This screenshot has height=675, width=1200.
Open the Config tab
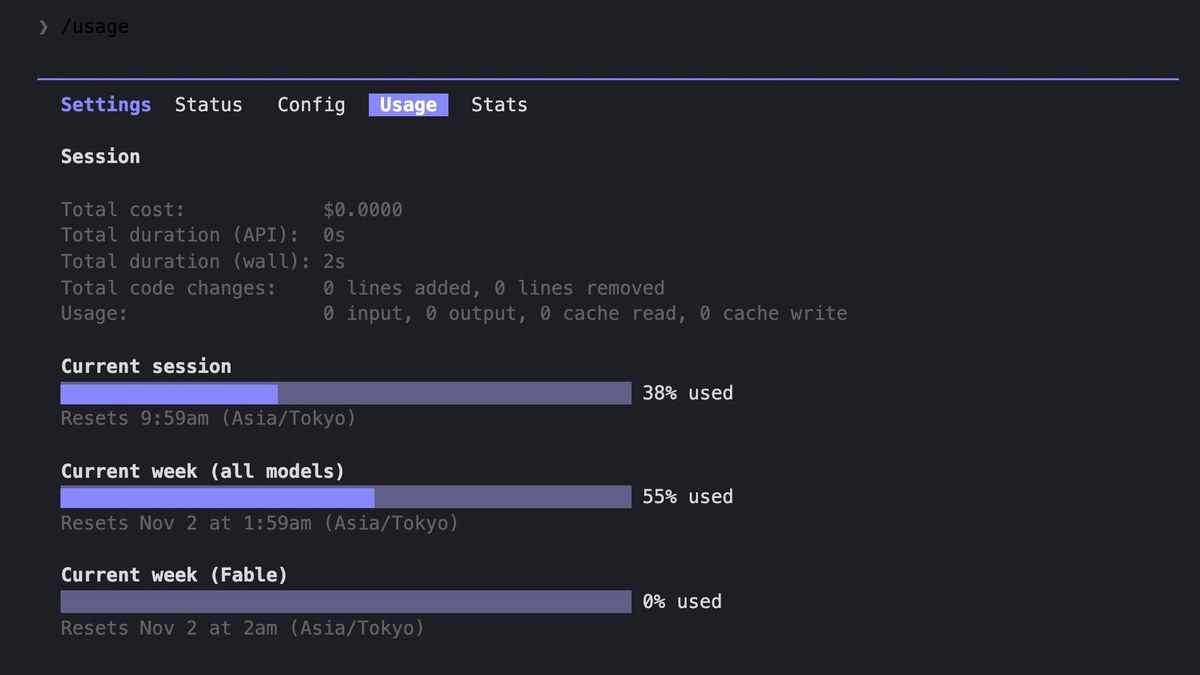point(311,105)
